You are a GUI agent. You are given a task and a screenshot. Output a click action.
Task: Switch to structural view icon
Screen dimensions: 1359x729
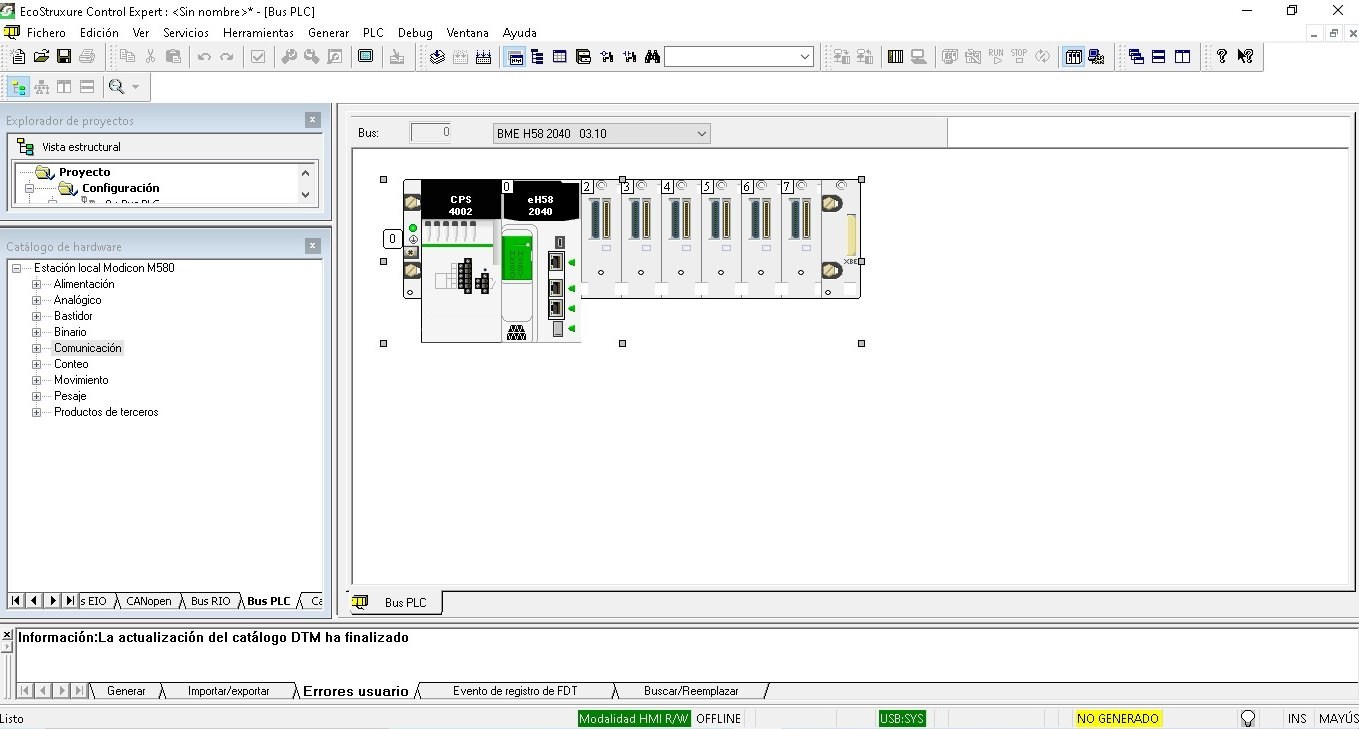point(18,87)
